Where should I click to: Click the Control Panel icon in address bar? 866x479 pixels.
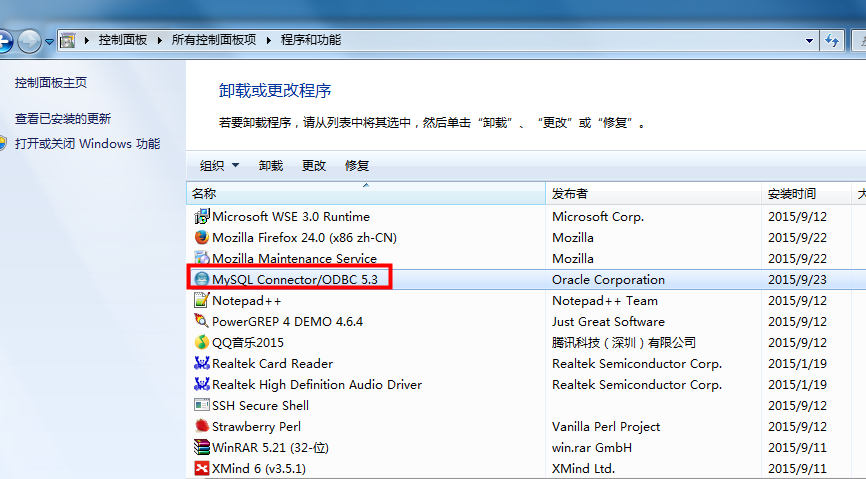click(x=67, y=40)
